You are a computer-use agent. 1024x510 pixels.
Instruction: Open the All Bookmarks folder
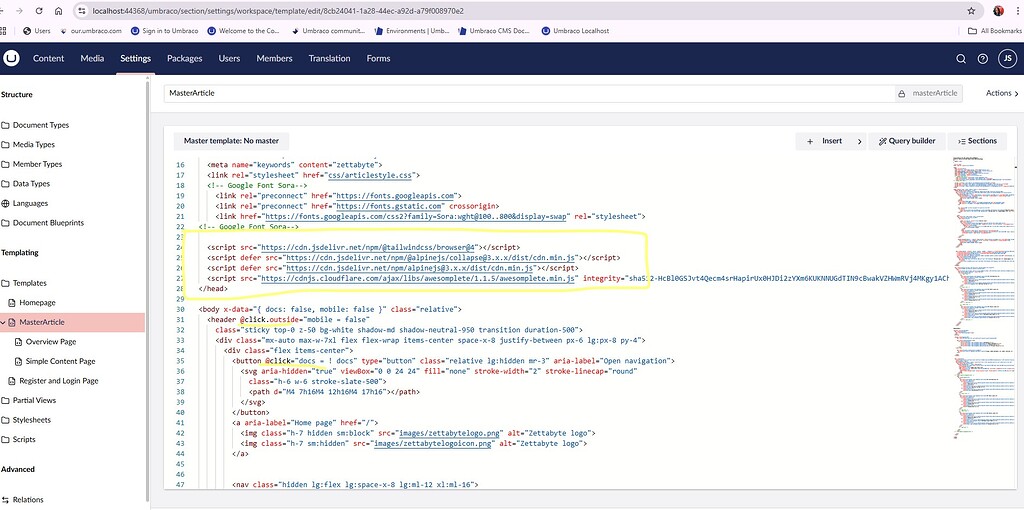tap(995, 31)
